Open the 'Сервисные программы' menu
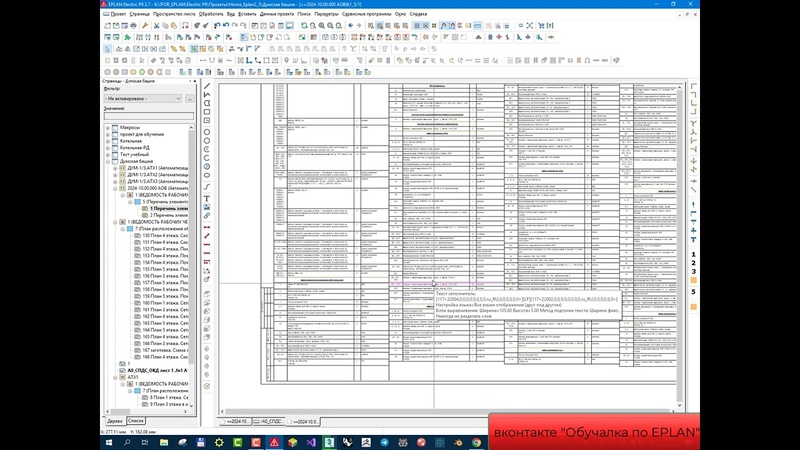The height and width of the screenshot is (450, 800). tap(366, 14)
